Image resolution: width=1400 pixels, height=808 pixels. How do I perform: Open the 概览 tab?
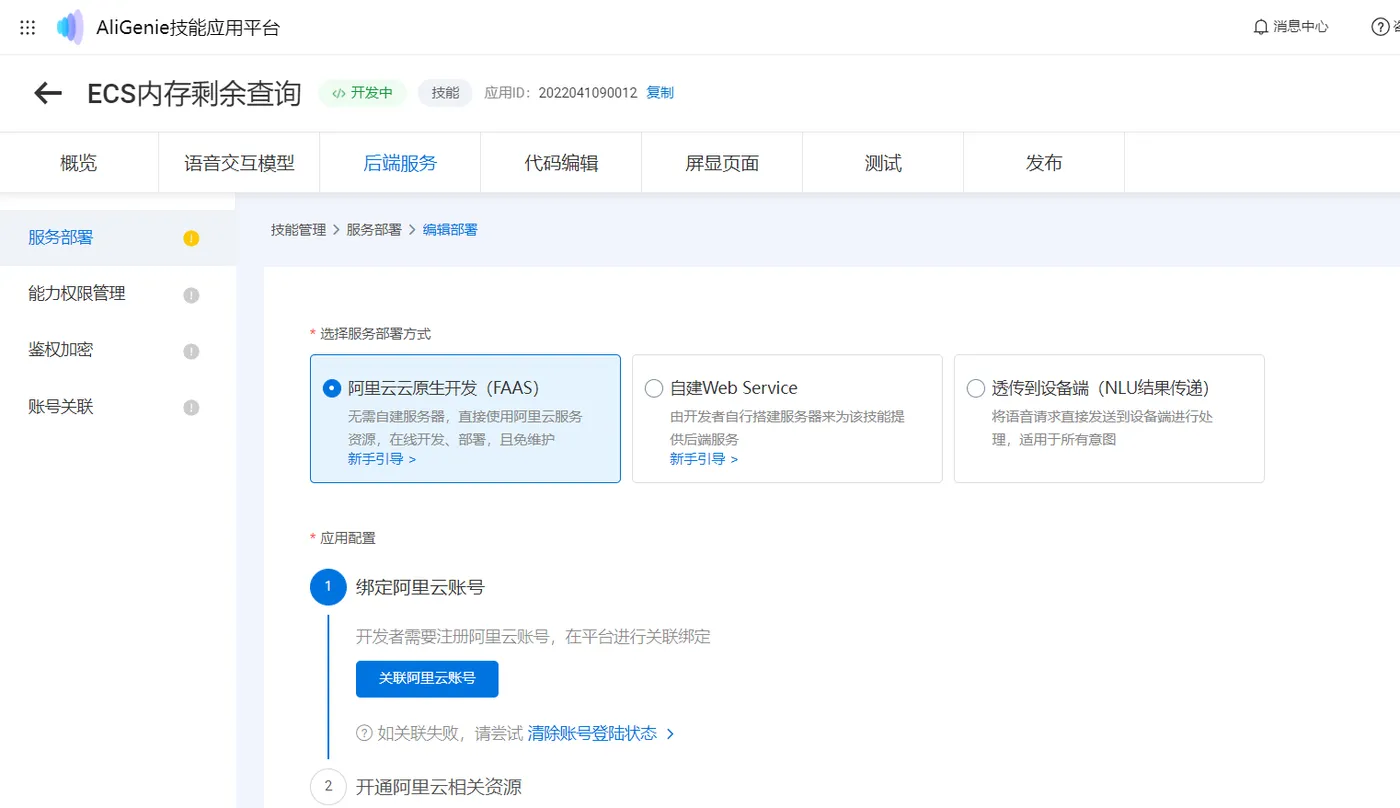tap(79, 163)
